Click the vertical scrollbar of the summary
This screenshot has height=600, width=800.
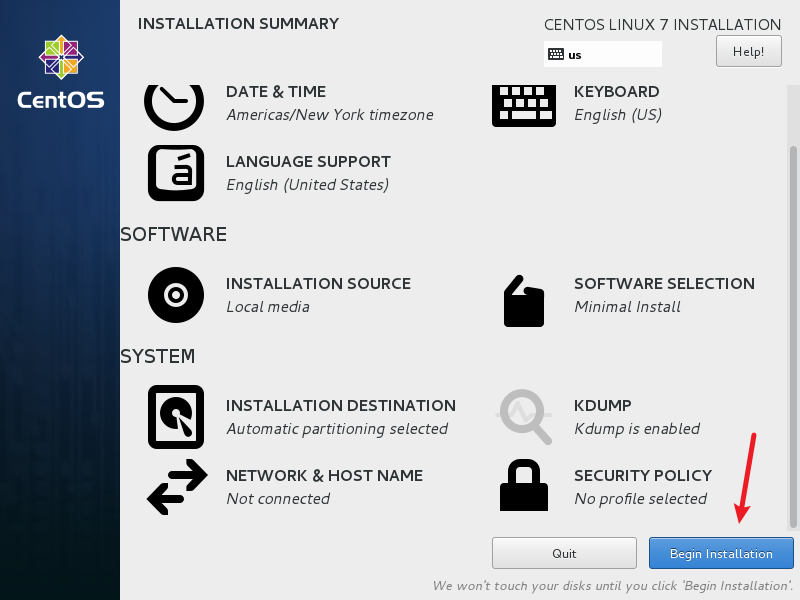point(793,337)
